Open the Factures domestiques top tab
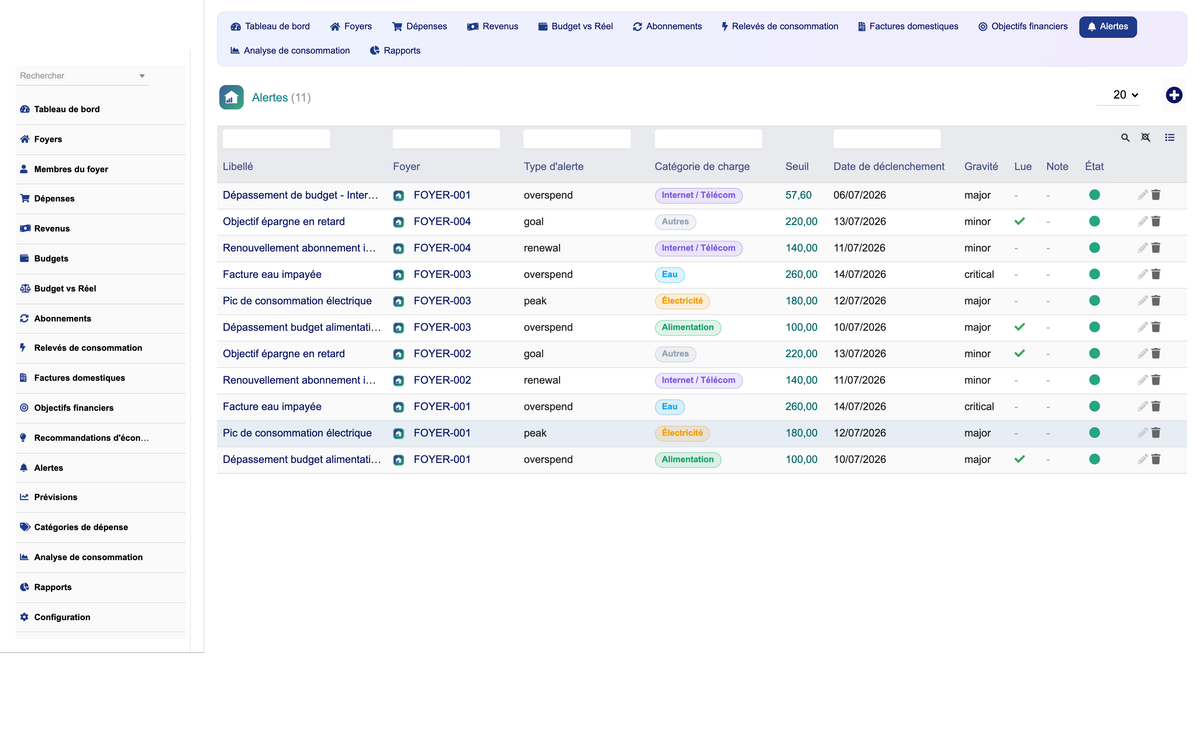This screenshot has width=1200, height=743. [x=908, y=27]
